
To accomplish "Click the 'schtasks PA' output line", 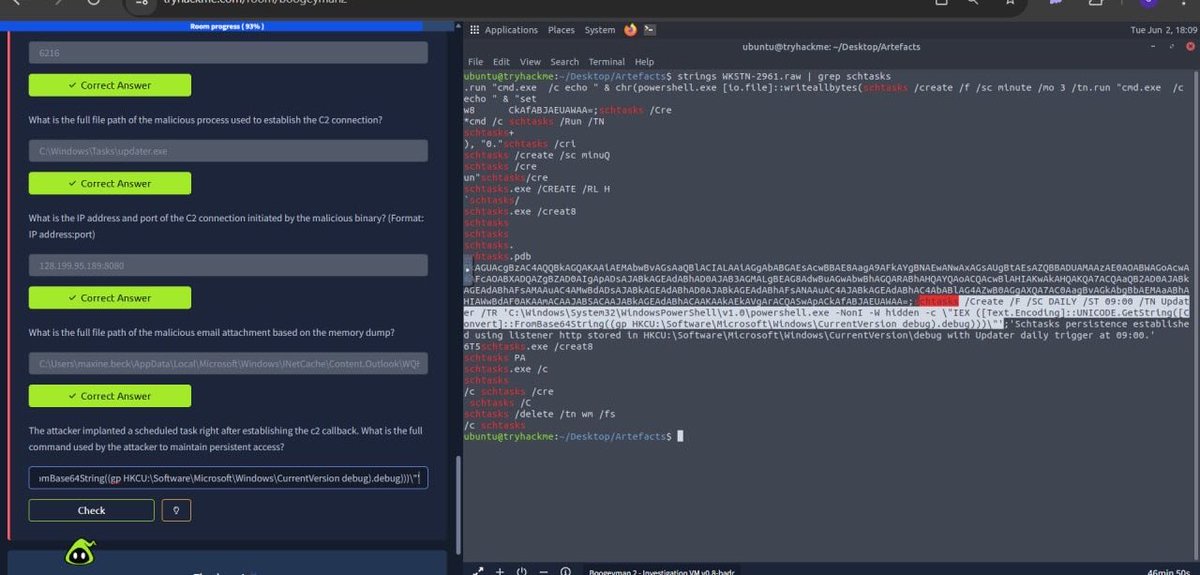I will click(495, 356).
